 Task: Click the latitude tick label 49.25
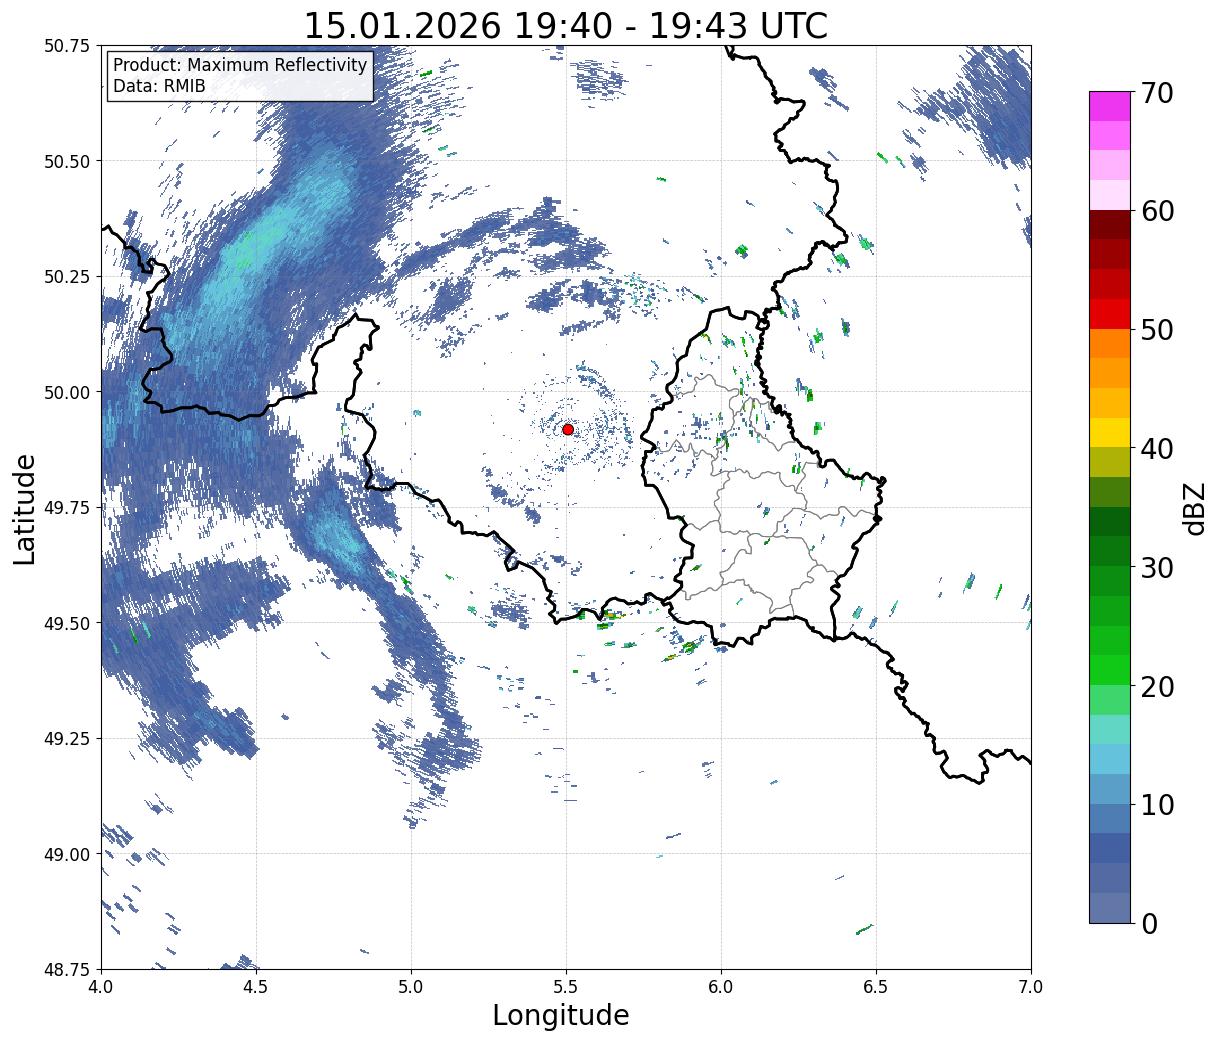tap(66, 739)
